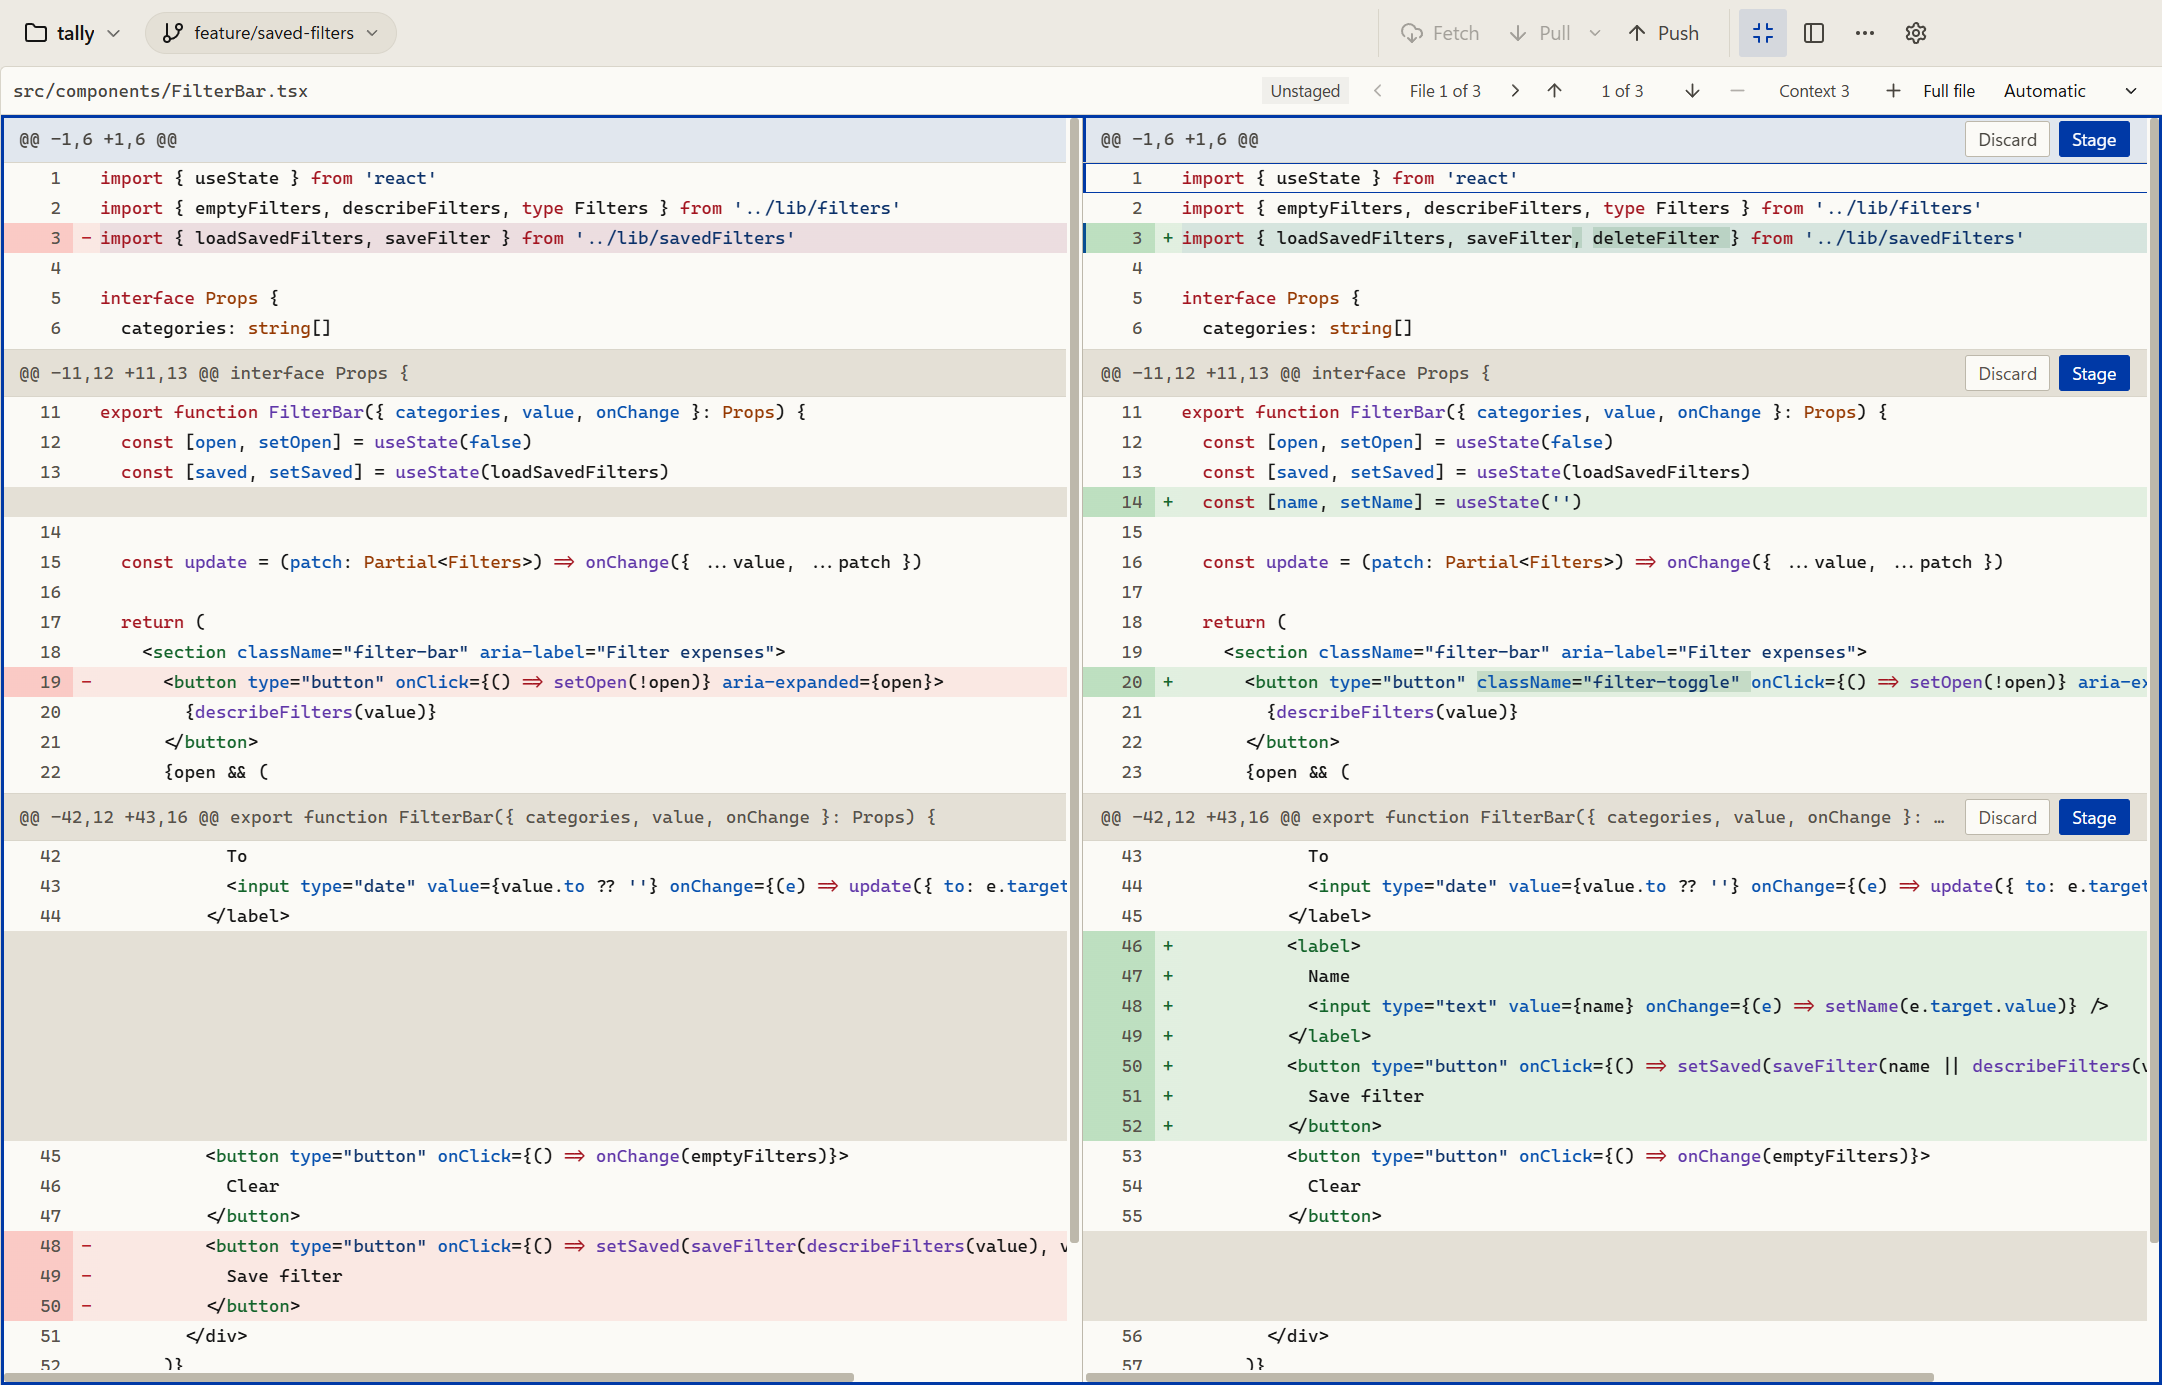Stage the -42,12 +43,16 hunk
The width and height of the screenshot is (2162, 1385).
pos(2094,818)
